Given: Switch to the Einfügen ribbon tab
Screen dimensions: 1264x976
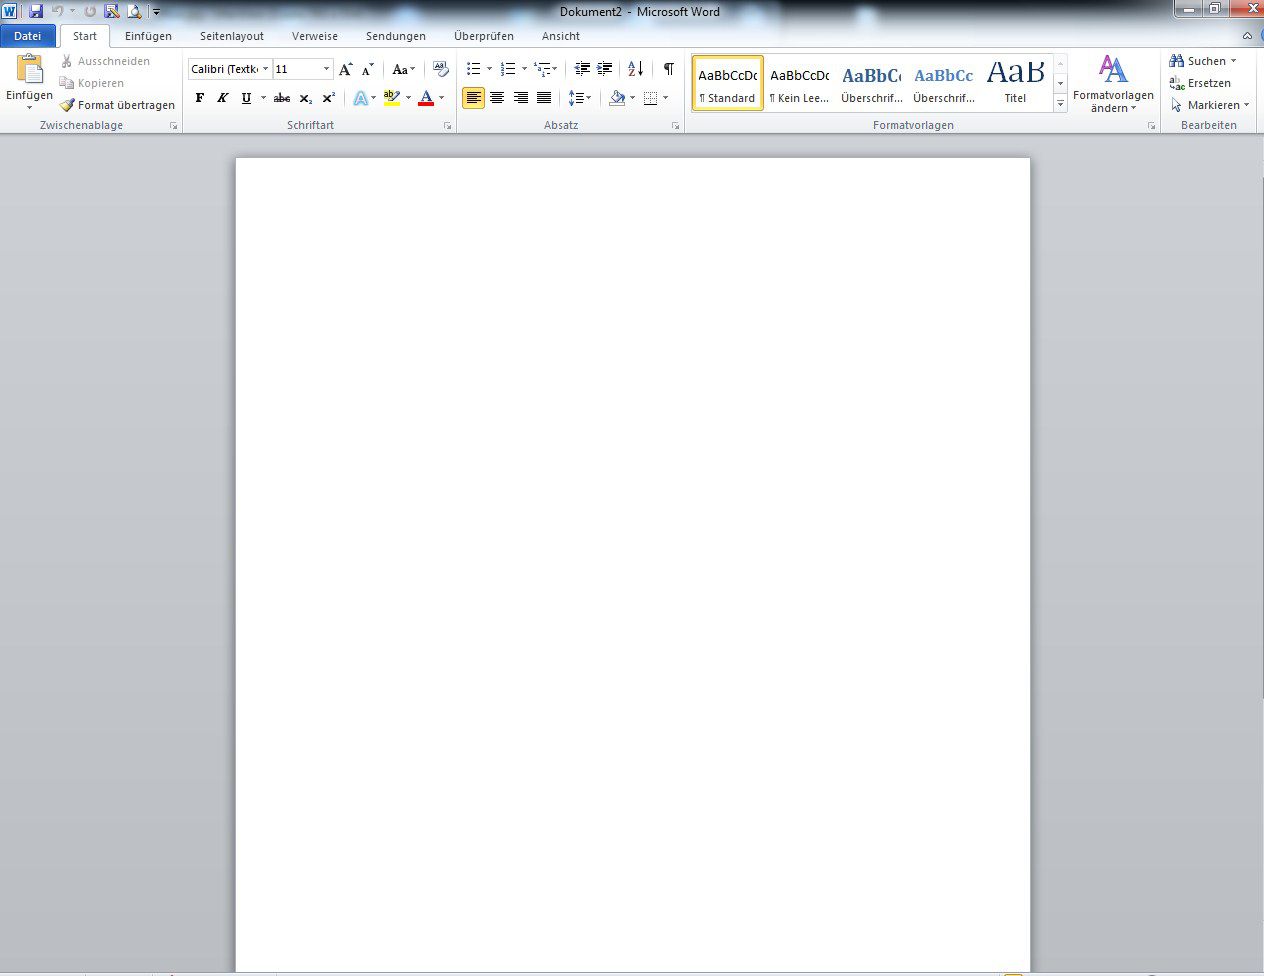Looking at the screenshot, I should point(148,36).
